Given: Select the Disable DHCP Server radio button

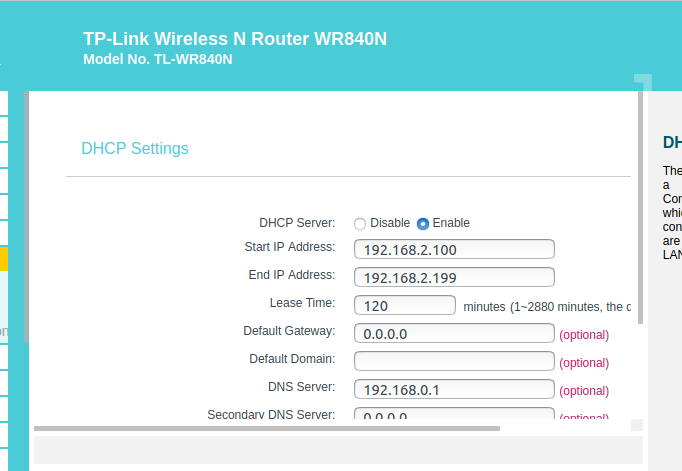Looking at the screenshot, I should [360, 223].
